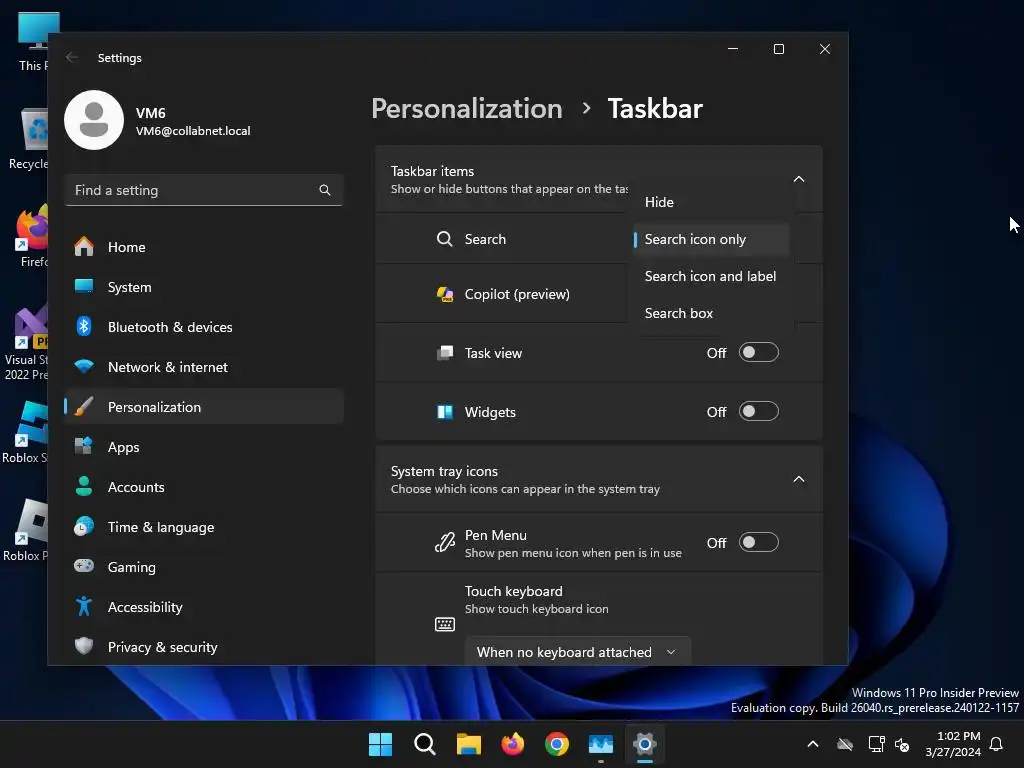
Task: Go to Bluetooth & devices
Action: [x=204, y=327]
